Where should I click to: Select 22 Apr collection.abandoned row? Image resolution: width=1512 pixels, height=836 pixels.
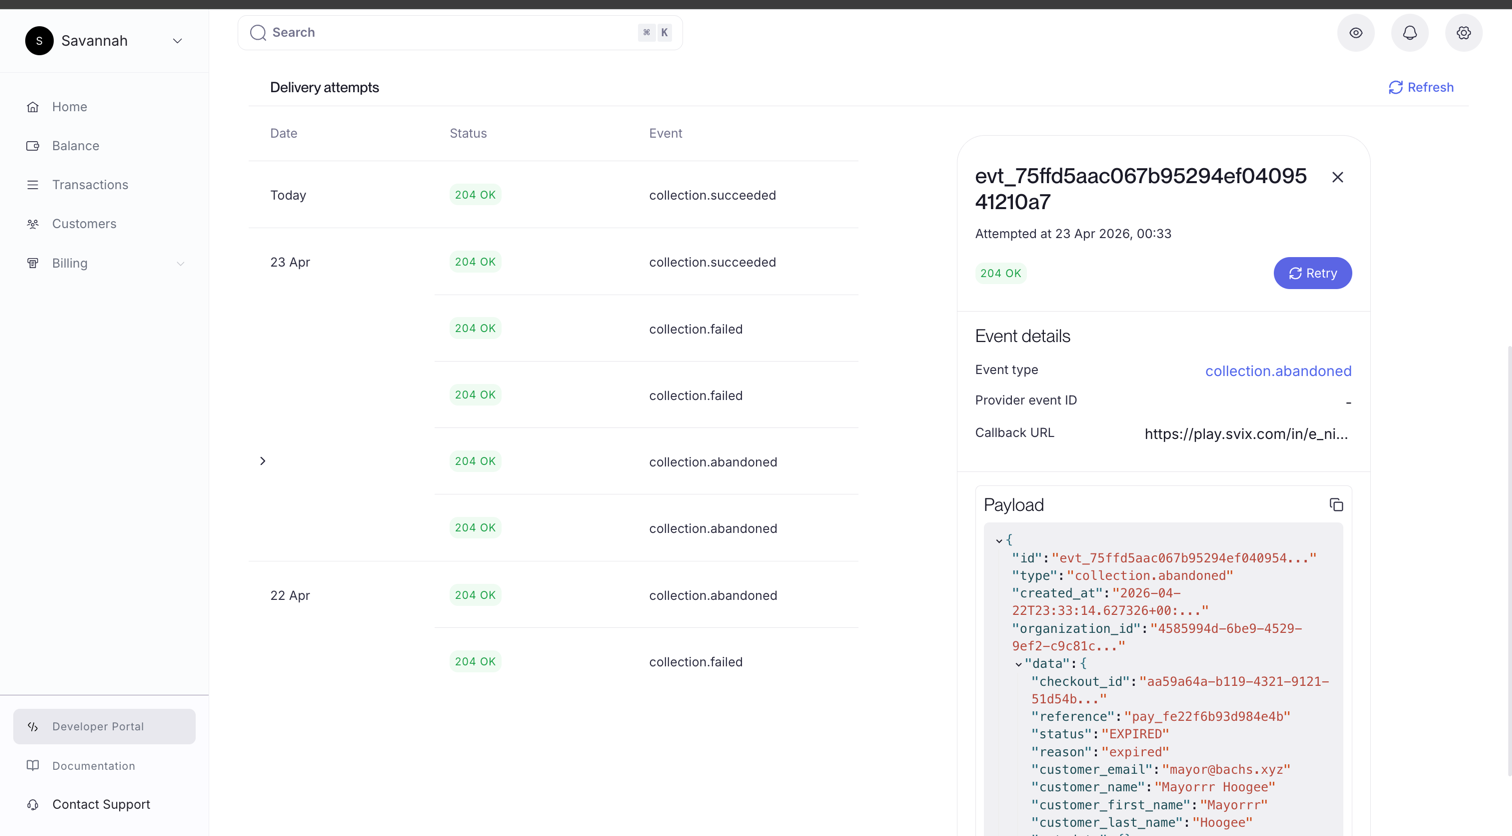(x=553, y=595)
